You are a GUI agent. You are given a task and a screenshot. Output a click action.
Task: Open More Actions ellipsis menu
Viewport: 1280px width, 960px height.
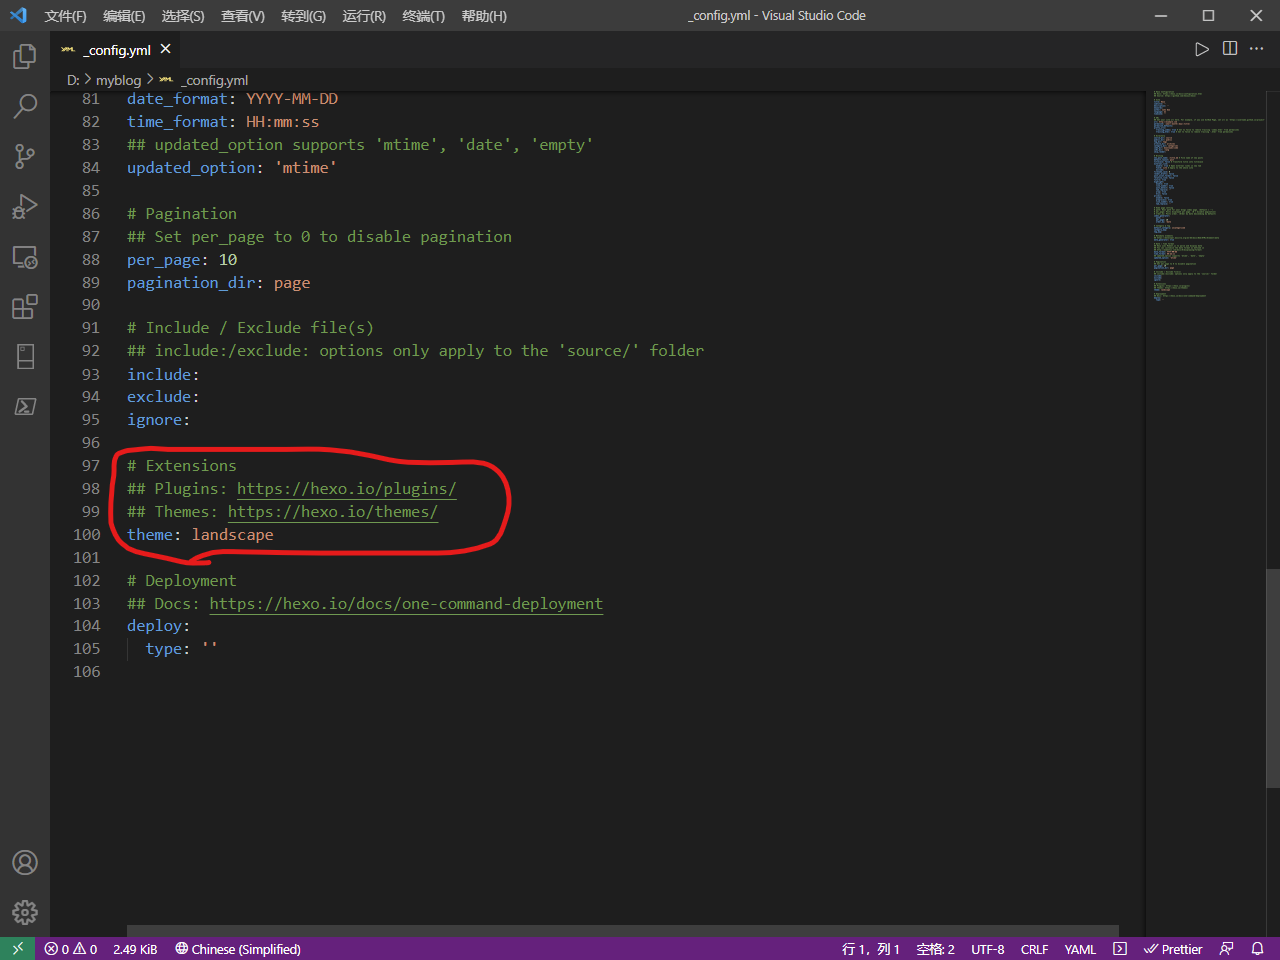[x=1257, y=49]
